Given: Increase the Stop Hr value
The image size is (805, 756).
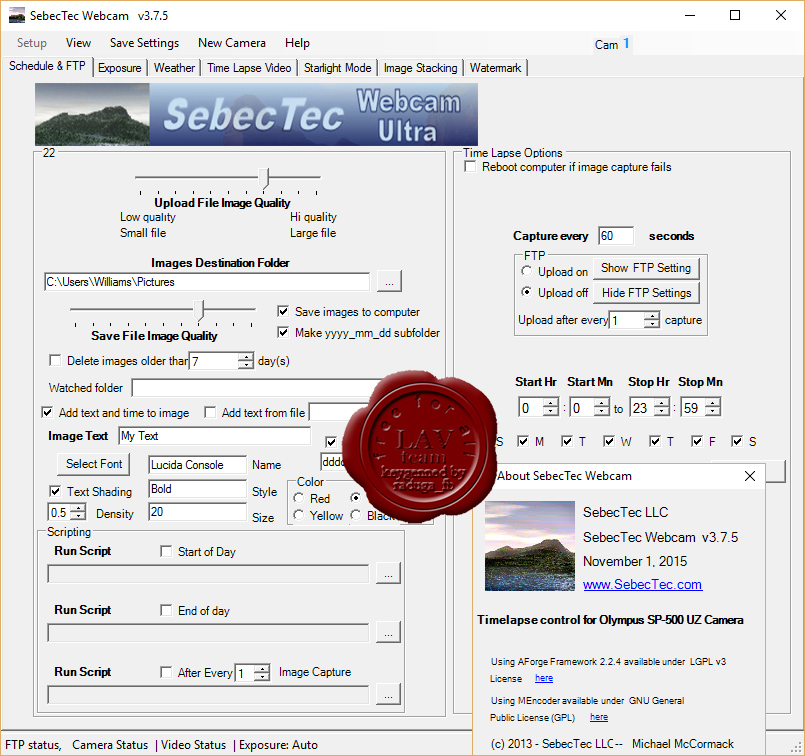Looking at the screenshot, I should pos(663,403).
